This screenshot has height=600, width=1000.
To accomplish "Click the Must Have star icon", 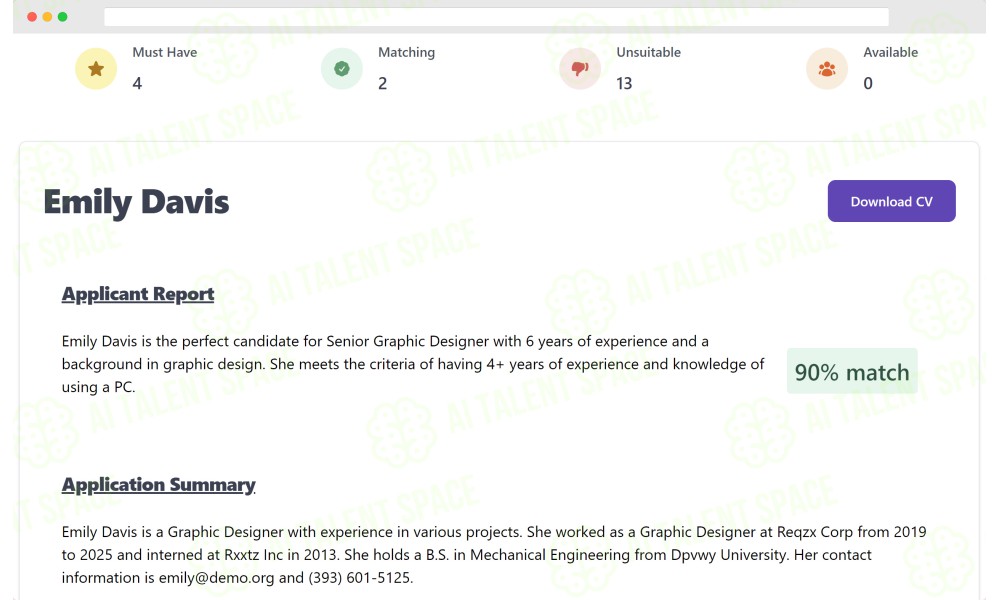I will pyautogui.click(x=96, y=68).
